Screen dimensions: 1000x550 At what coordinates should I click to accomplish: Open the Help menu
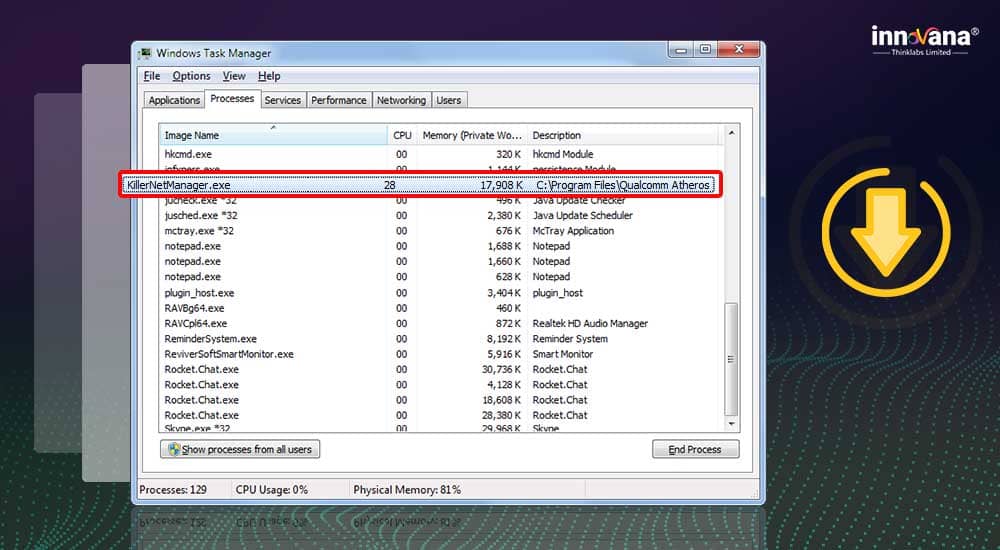(269, 76)
